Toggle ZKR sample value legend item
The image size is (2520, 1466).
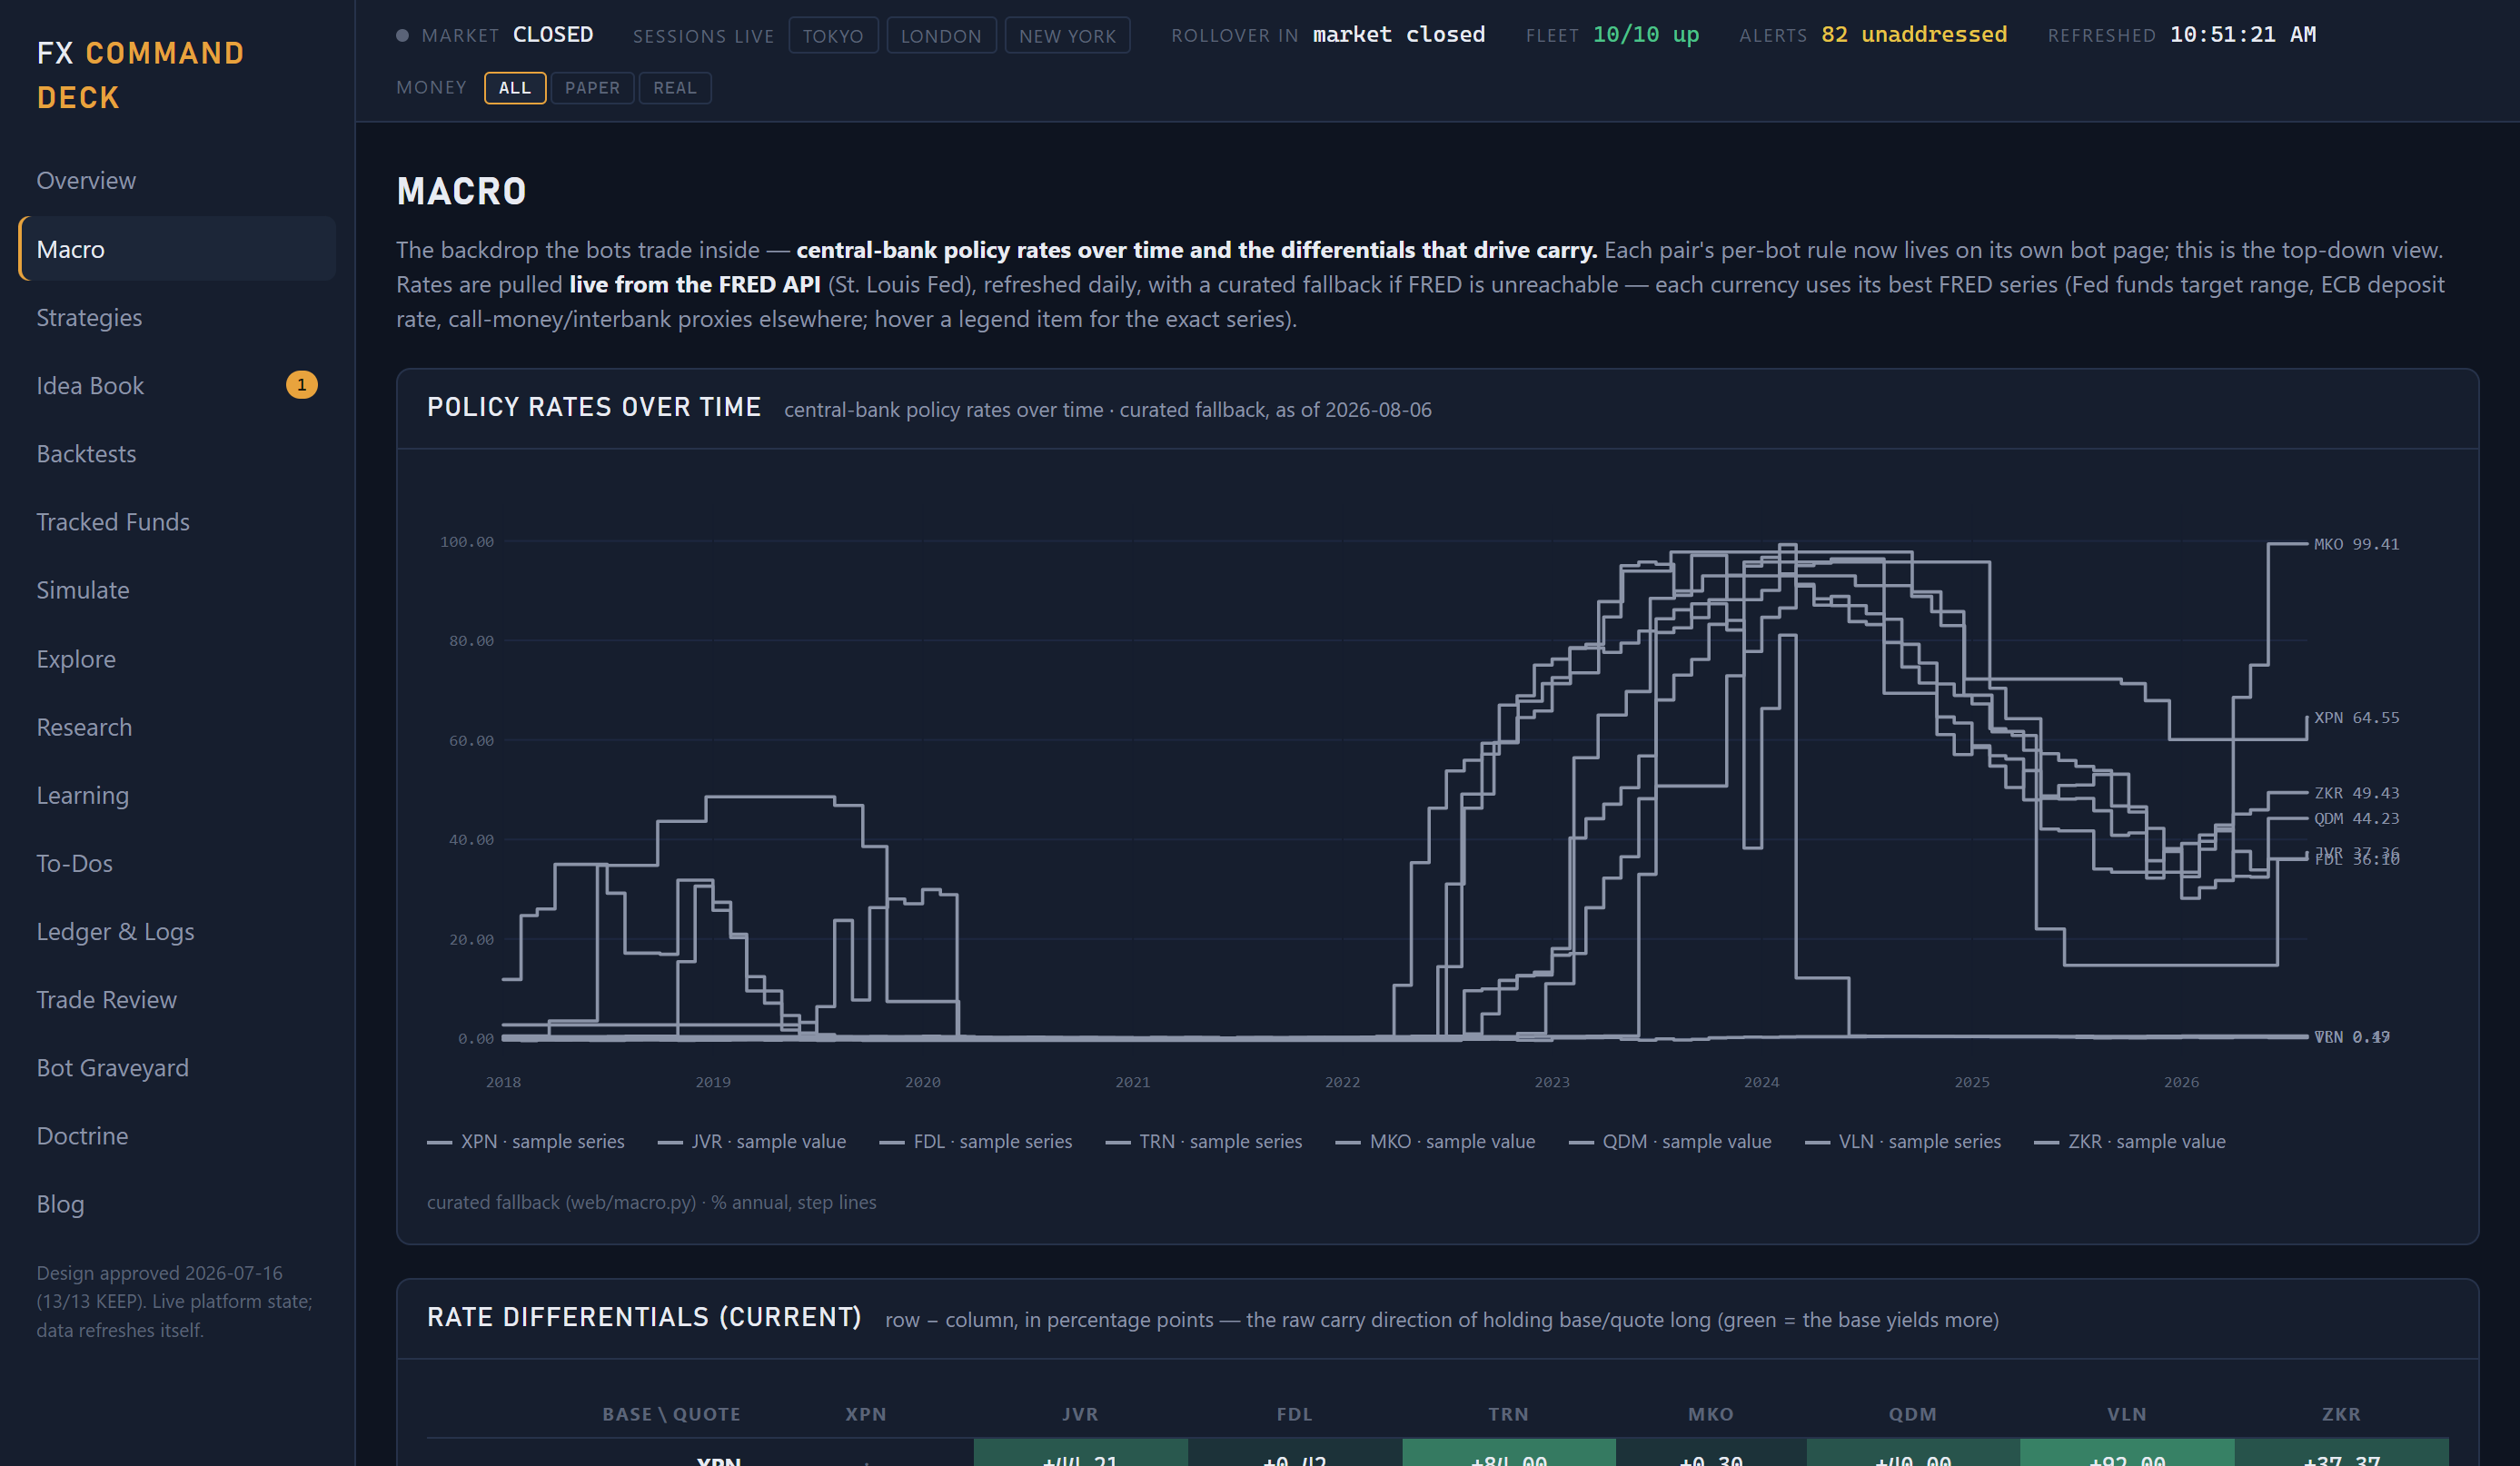tap(2130, 1142)
